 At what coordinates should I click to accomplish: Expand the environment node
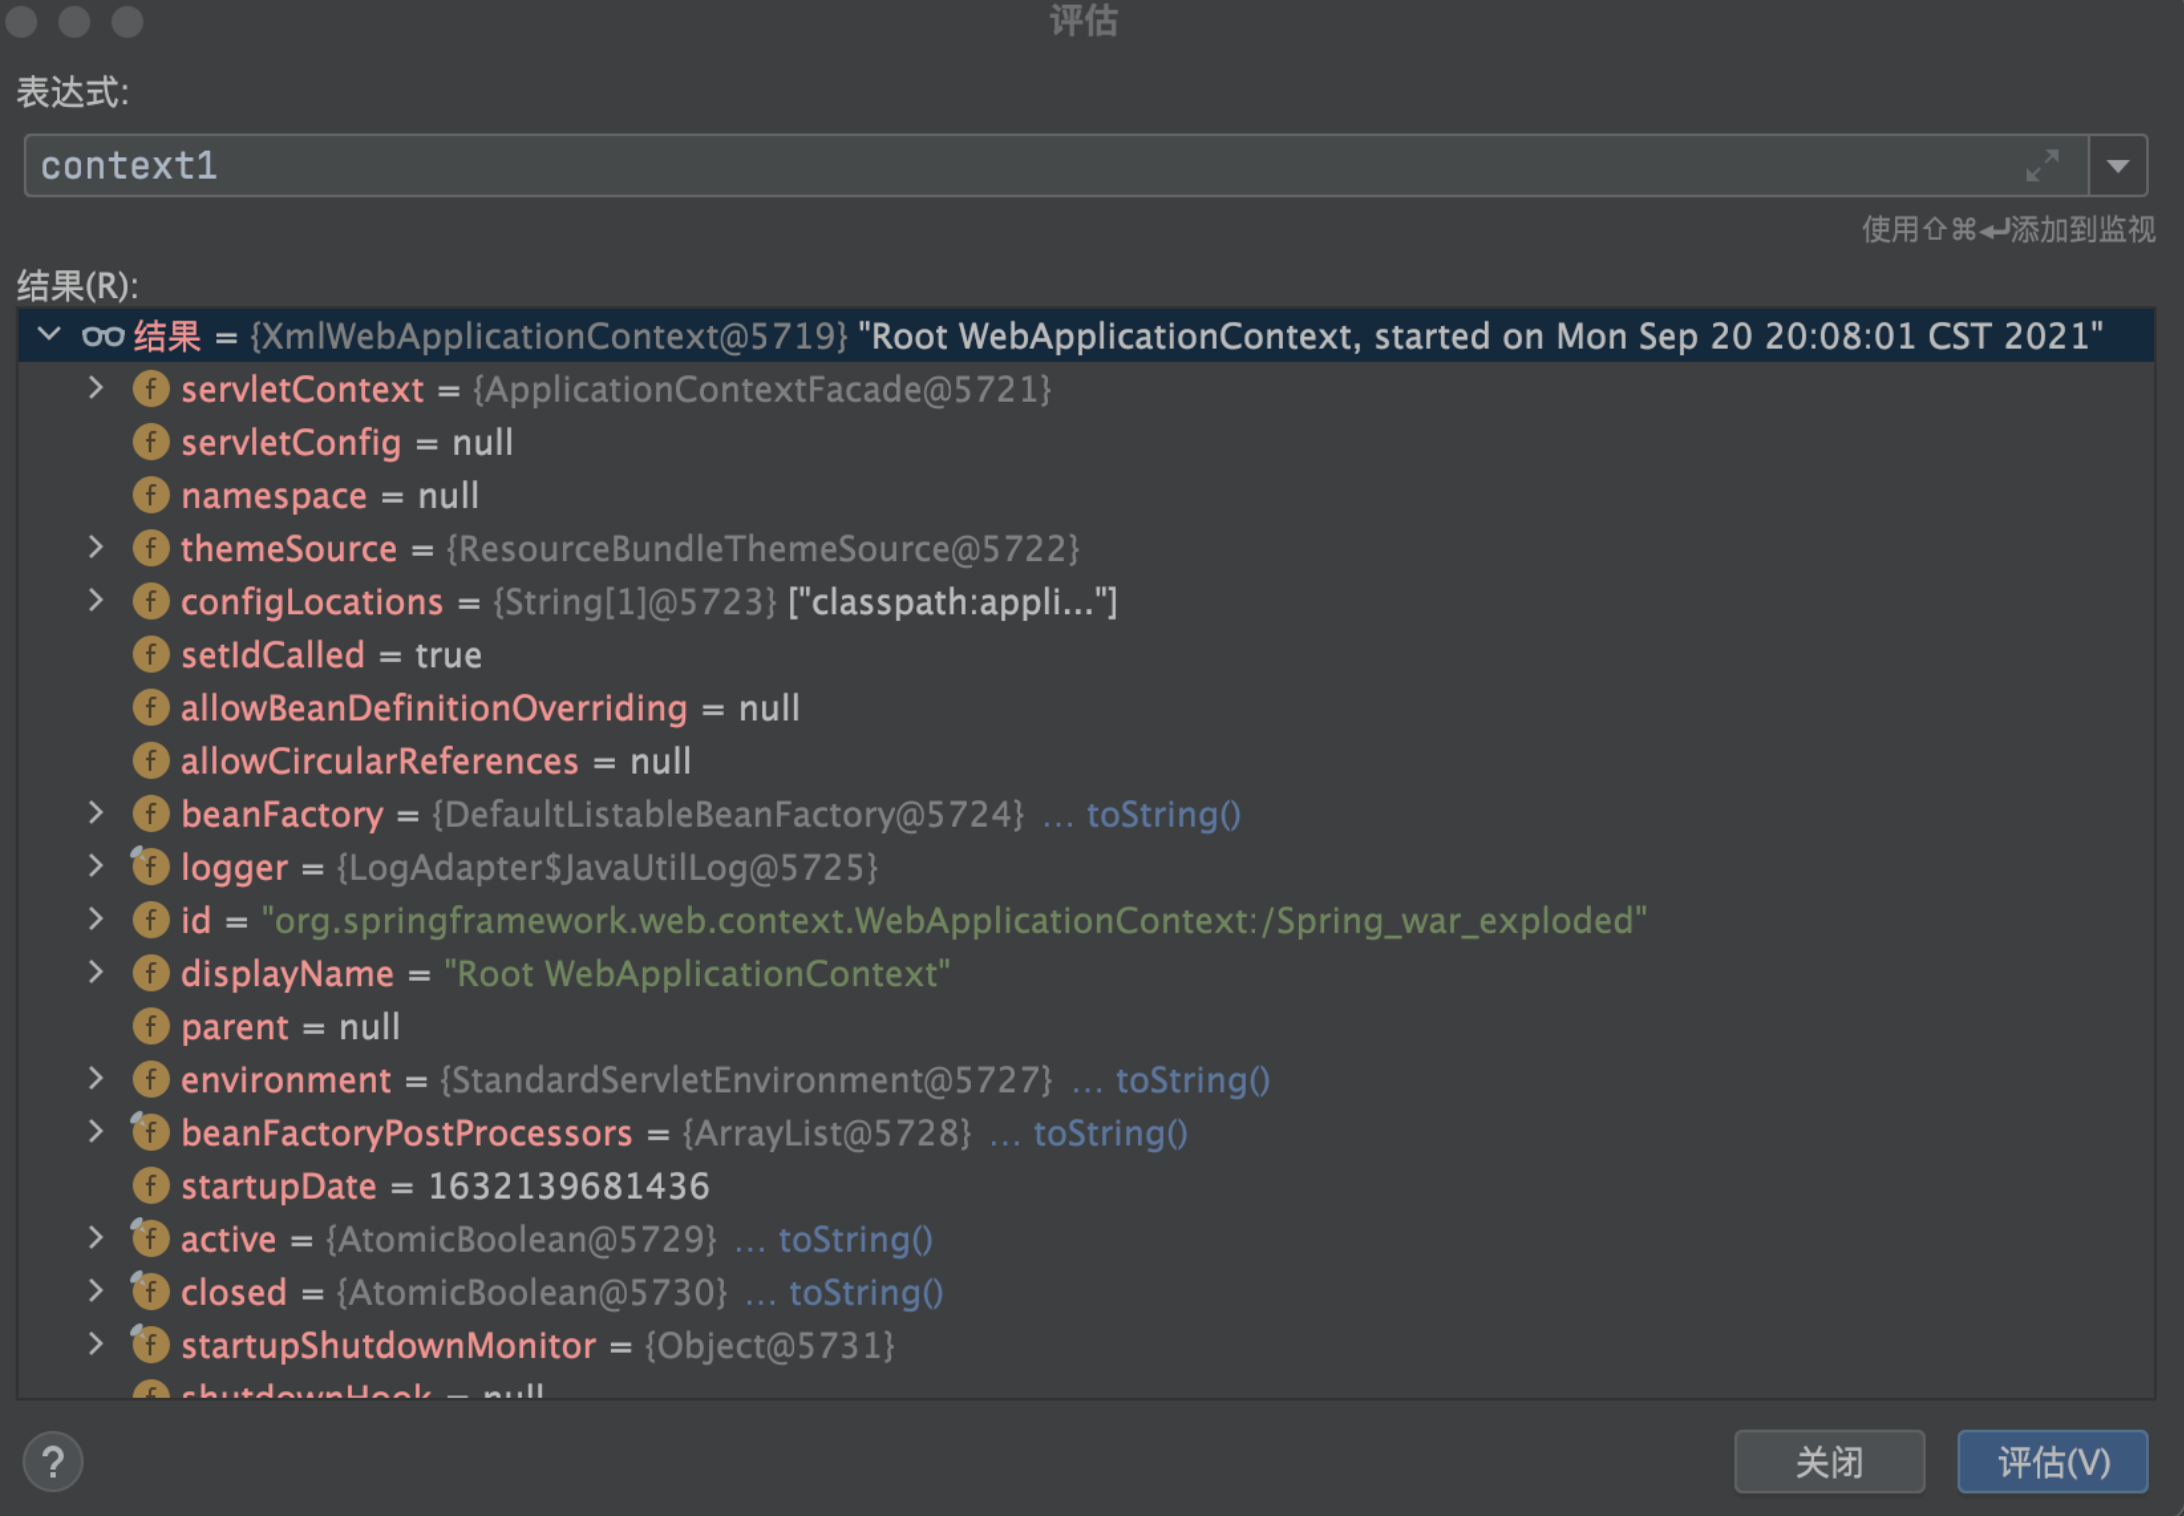(96, 1078)
